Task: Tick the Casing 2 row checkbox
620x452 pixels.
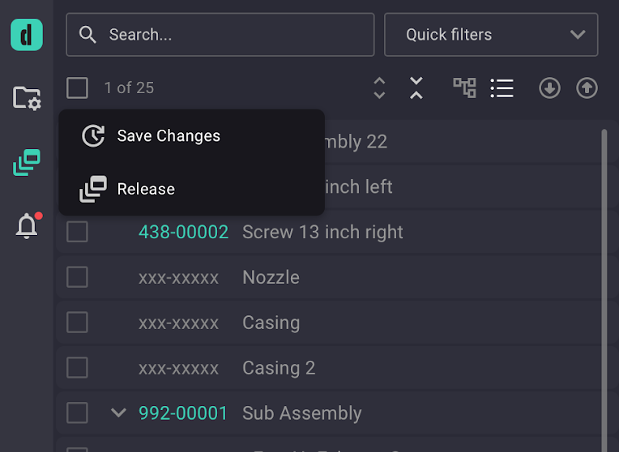Action: pyautogui.click(x=77, y=368)
